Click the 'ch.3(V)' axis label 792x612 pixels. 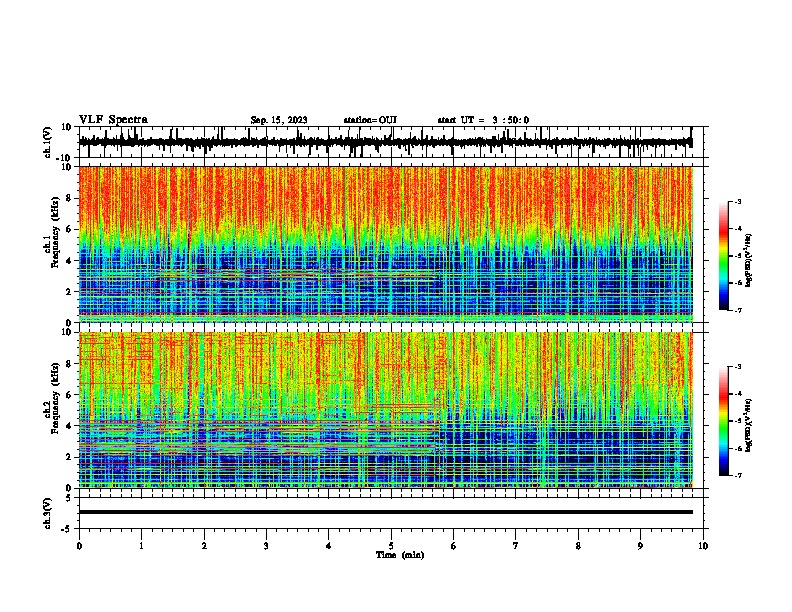48,513
